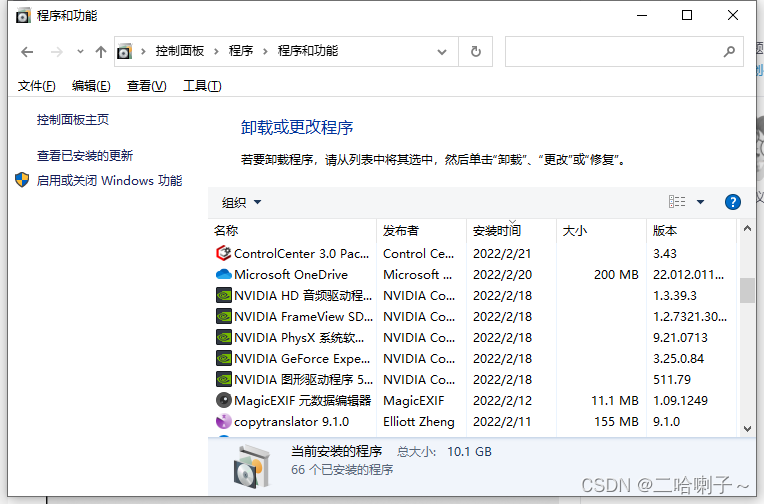Click the Forward navigation arrow
Screen dimensions: 764x504
click(57, 52)
